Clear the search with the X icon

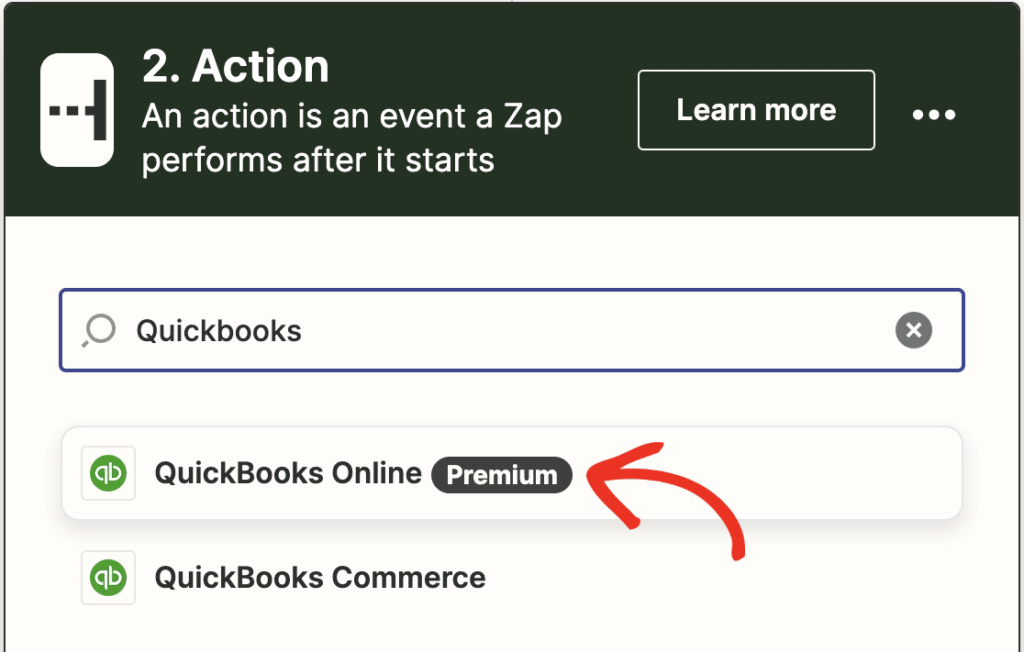(x=913, y=330)
